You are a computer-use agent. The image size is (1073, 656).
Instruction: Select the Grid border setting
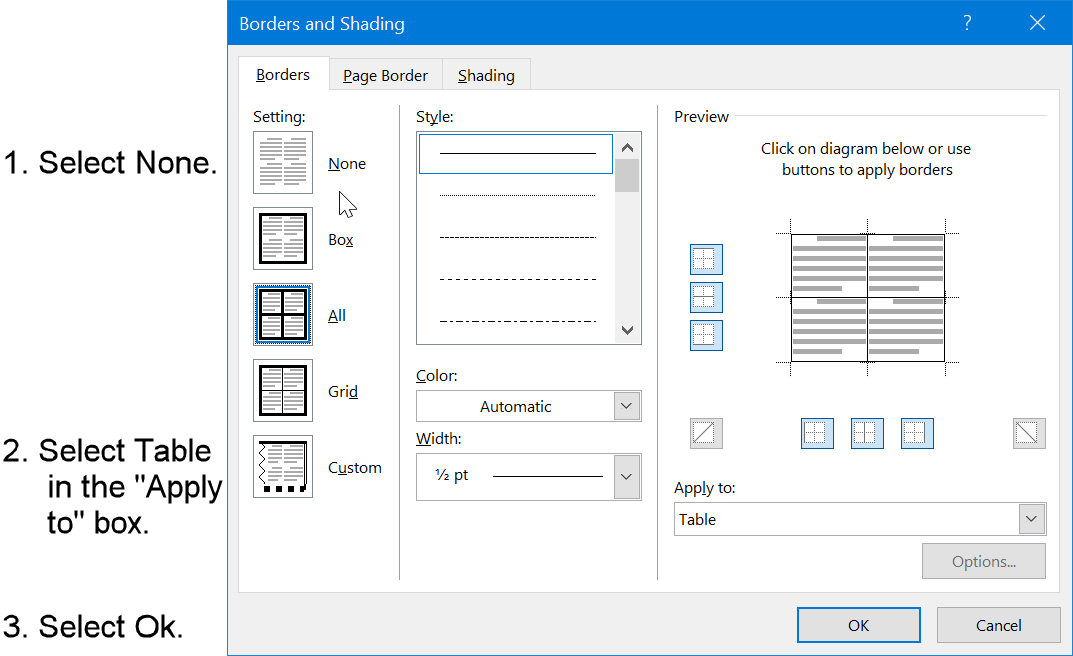coord(283,390)
